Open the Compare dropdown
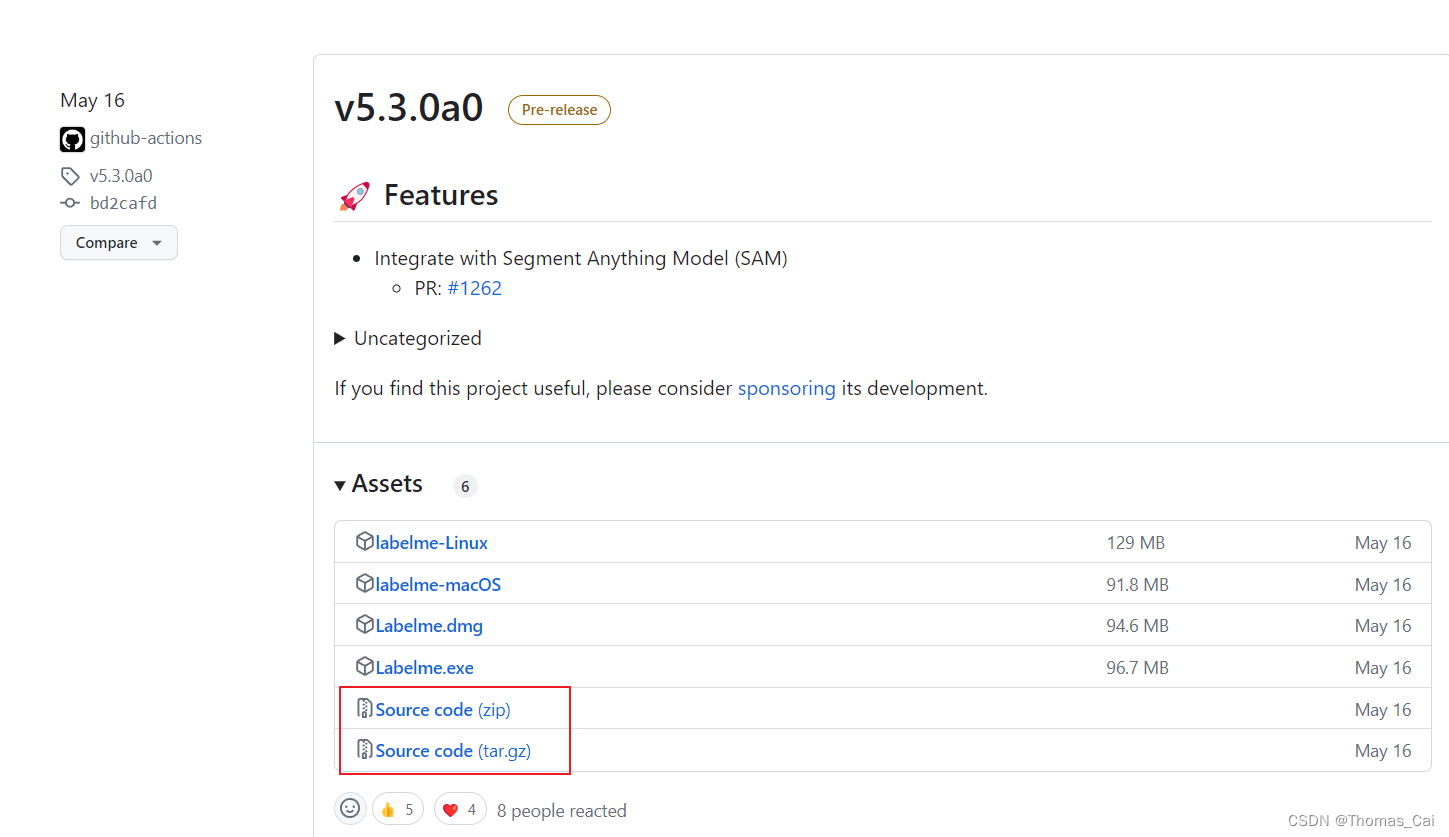The width and height of the screenshot is (1449, 837). (x=119, y=243)
